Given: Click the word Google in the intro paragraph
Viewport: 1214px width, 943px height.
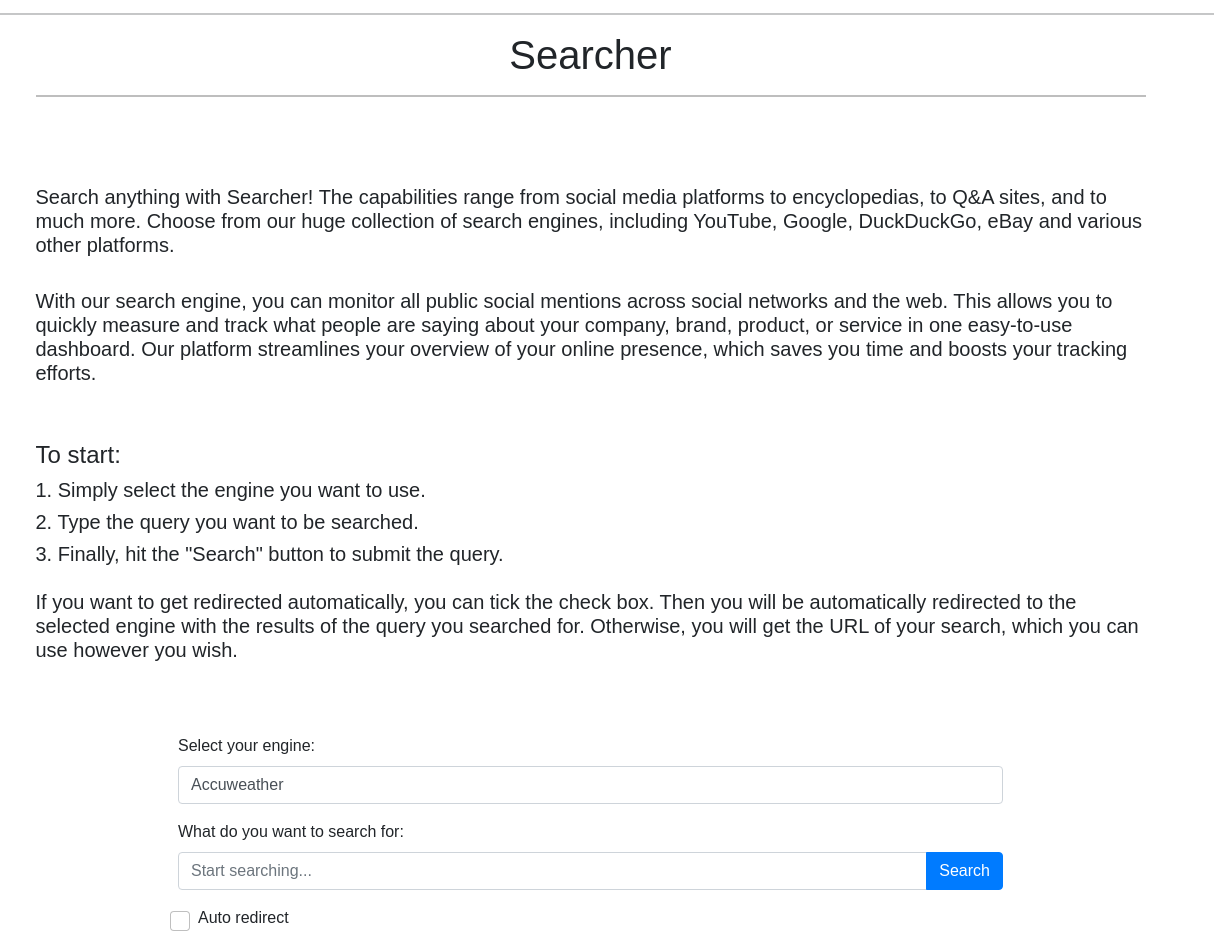Looking at the screenshot, I should pyautogui.click(x=814, y=222).
